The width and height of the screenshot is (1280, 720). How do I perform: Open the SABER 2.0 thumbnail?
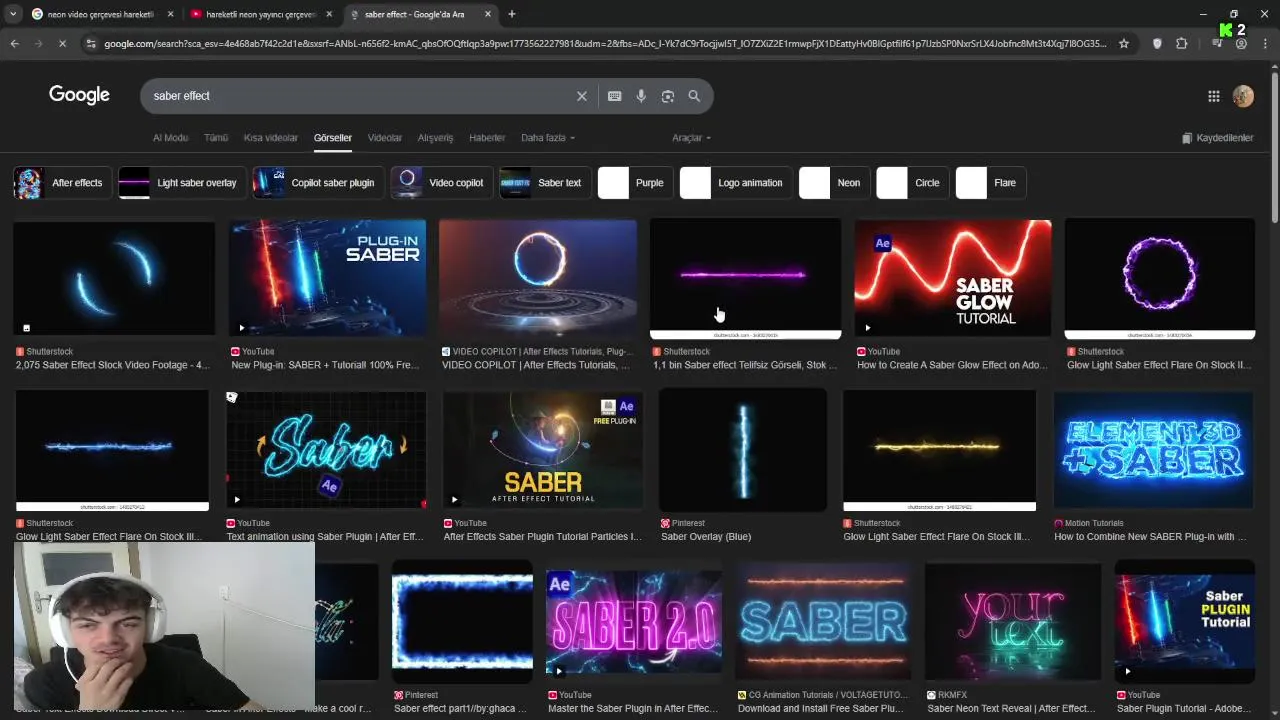634,622
